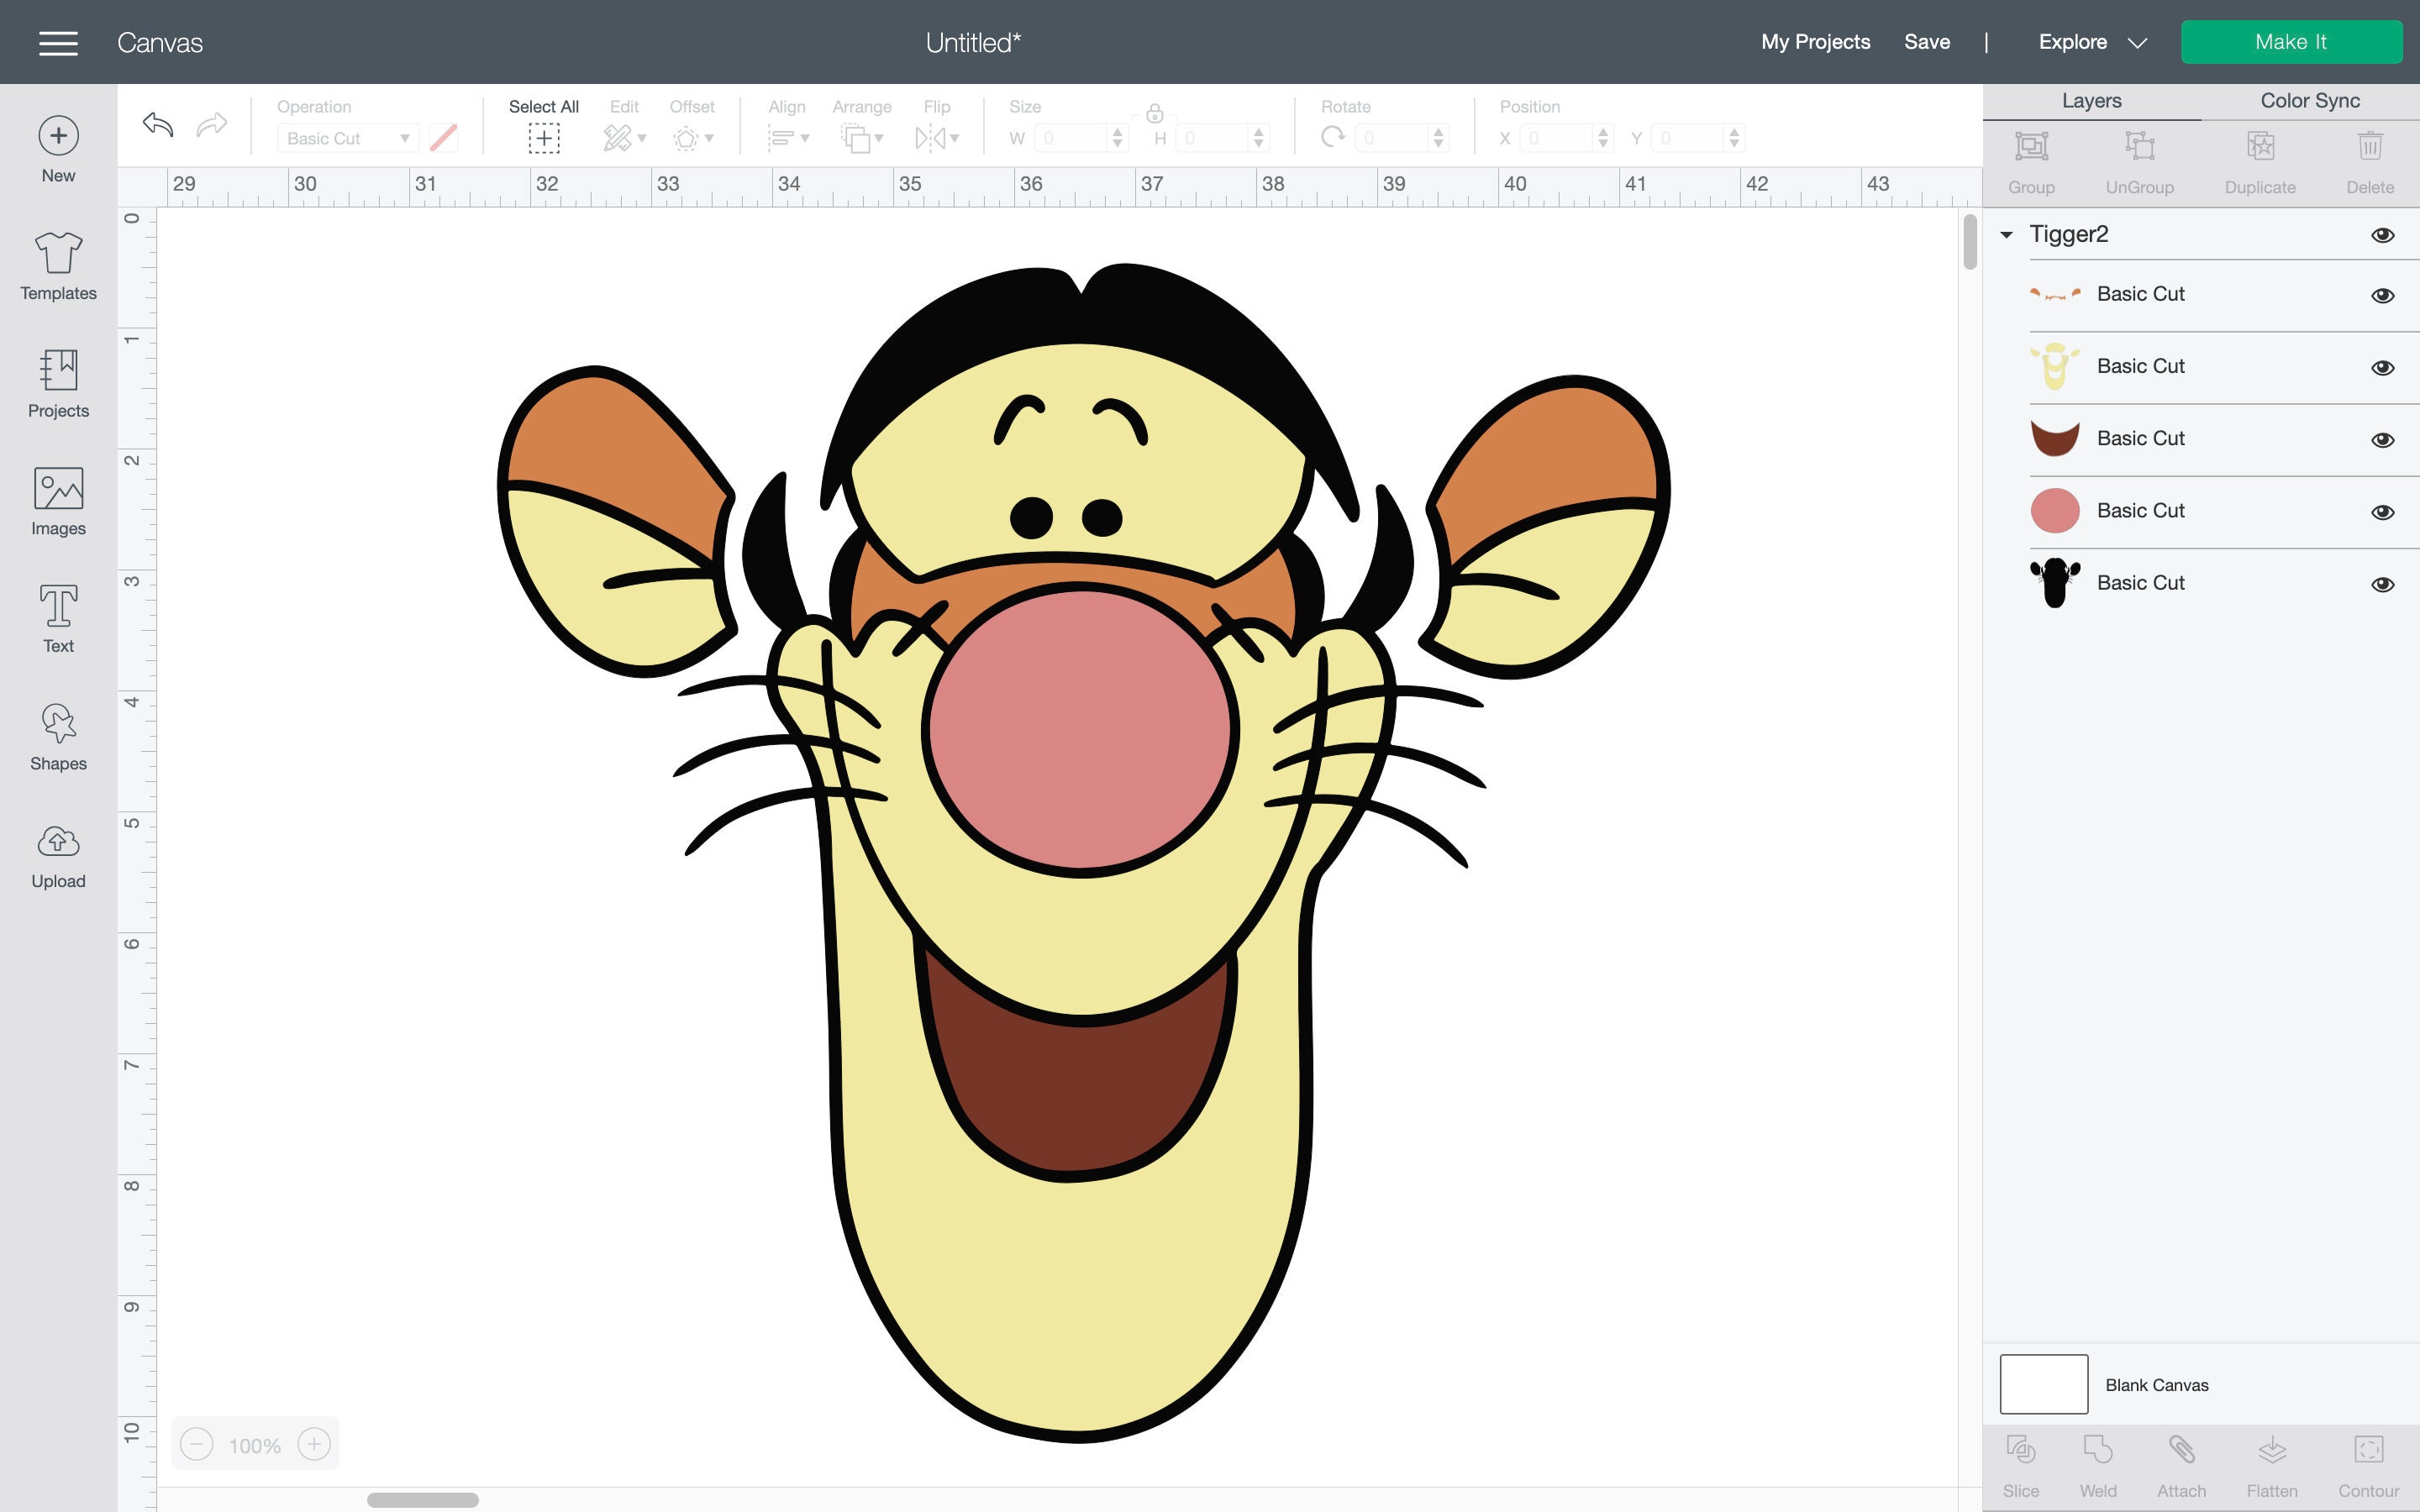Select the Attach tool

coord(2183,1460)
